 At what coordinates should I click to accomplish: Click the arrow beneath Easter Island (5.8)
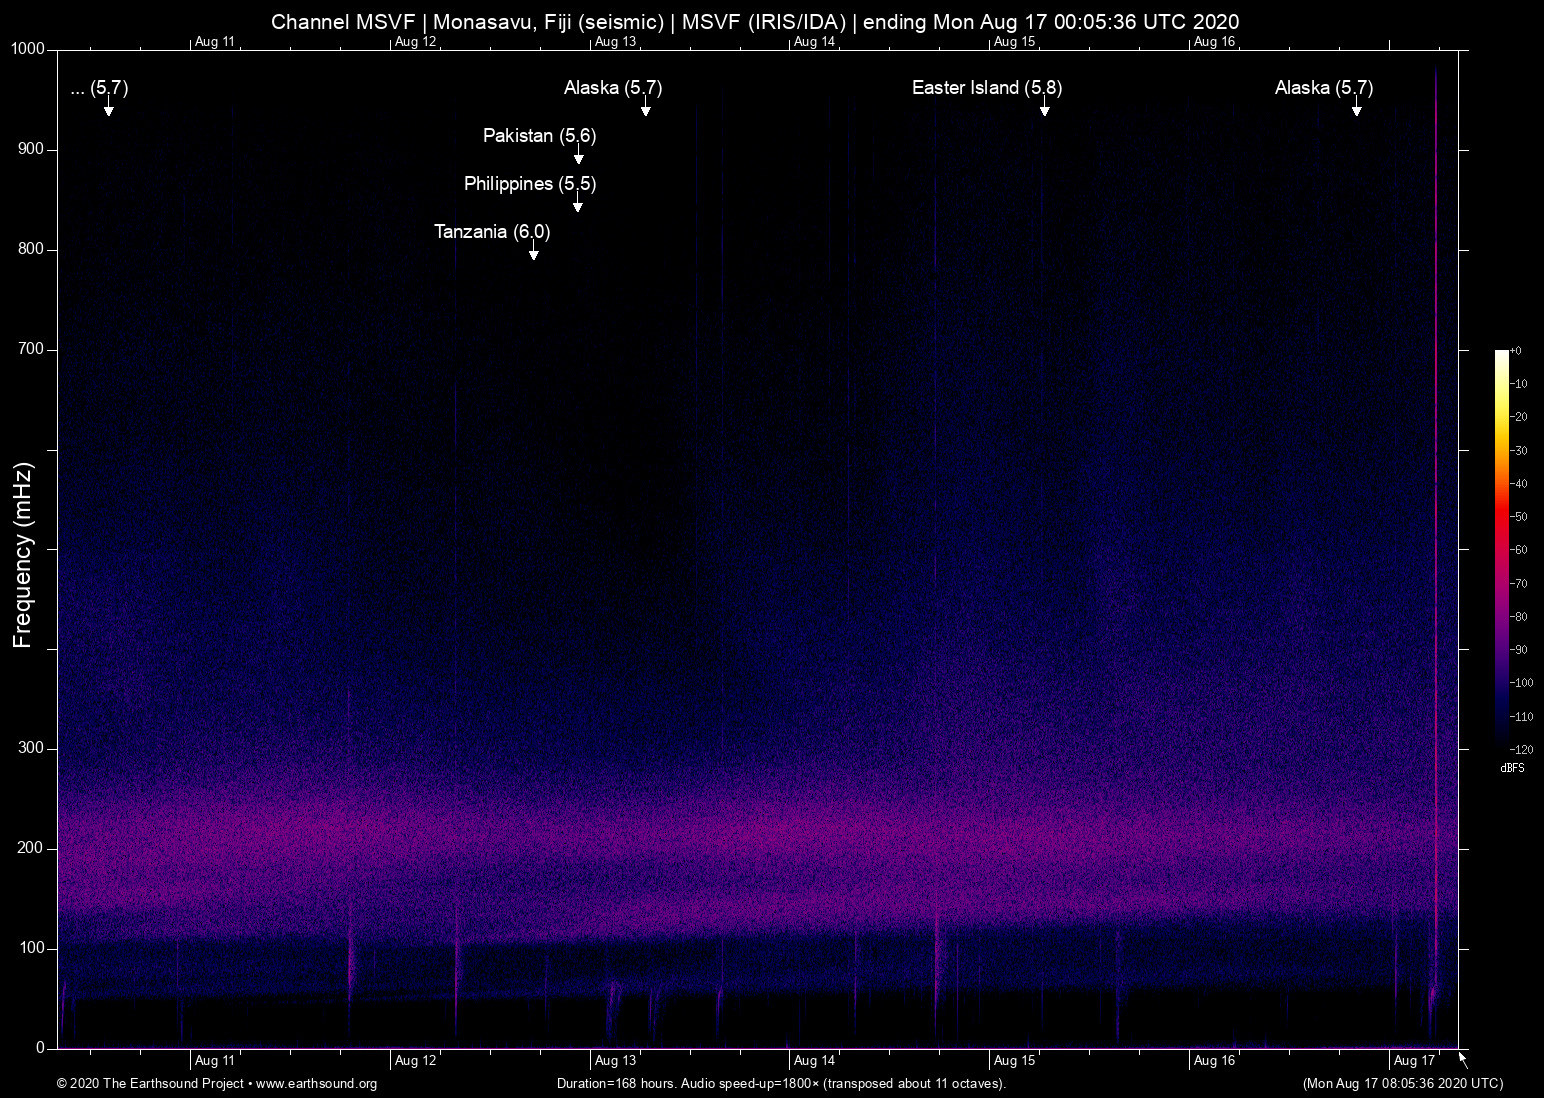(x=1044, y=110)
